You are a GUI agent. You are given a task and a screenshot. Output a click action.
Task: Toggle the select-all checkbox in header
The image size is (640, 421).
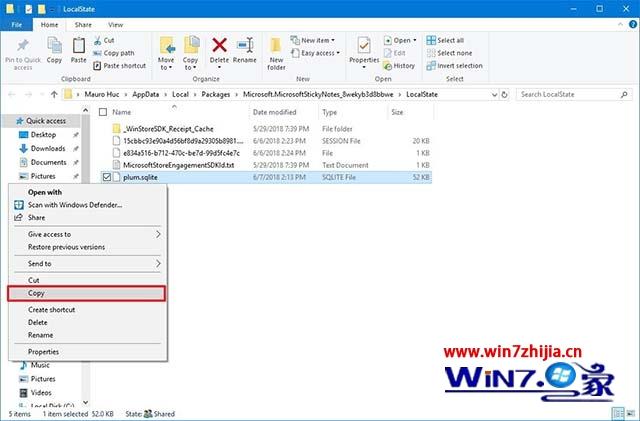(103, 112)
